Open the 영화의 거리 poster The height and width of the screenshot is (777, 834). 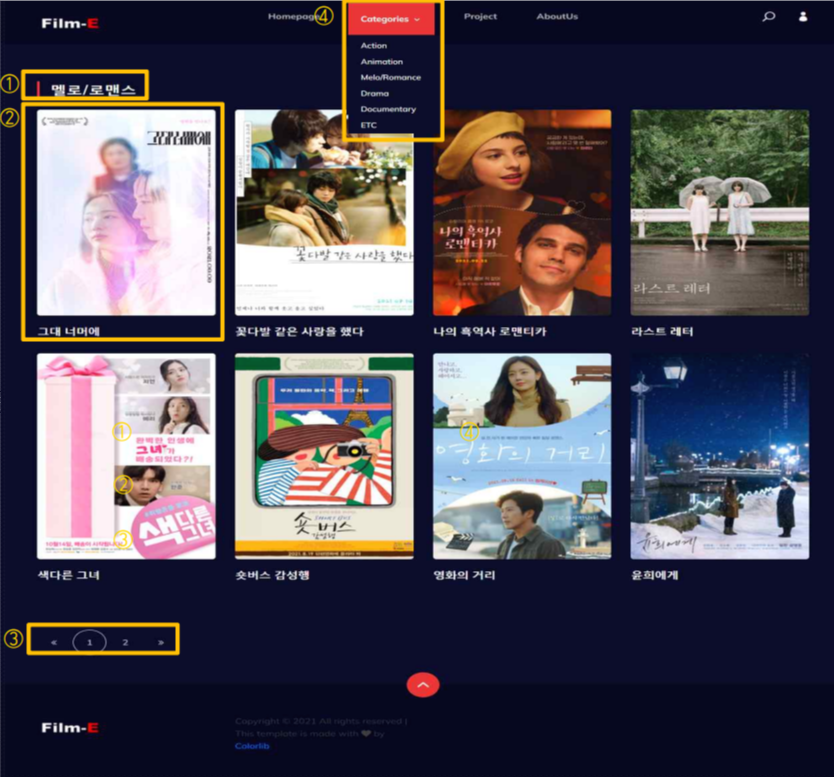pyautogui.click(x=522, y=456)
